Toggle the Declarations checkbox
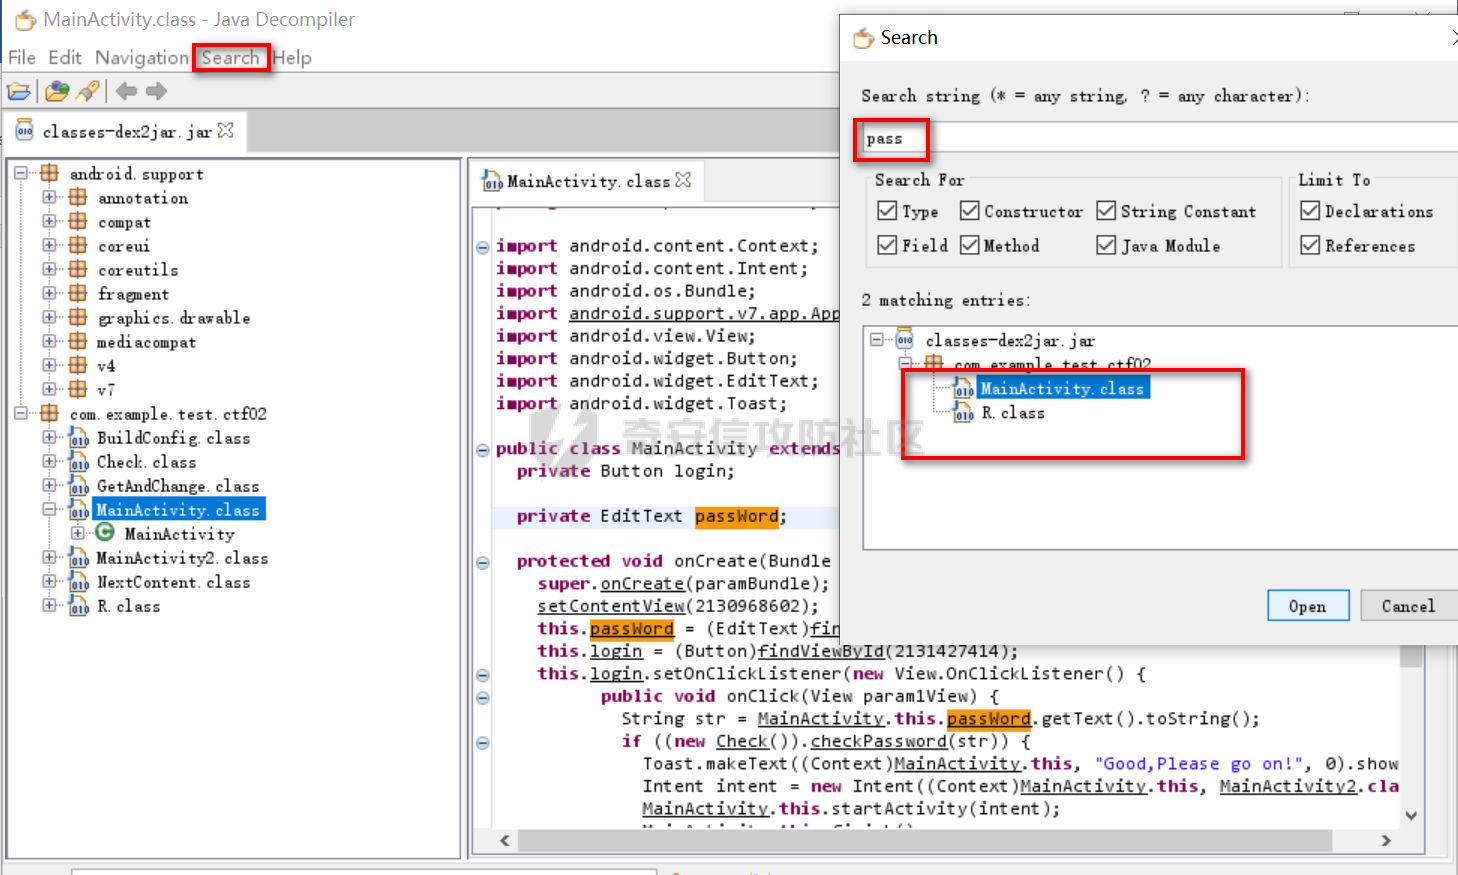The image size is (1458, 875). click(1310, 211)
